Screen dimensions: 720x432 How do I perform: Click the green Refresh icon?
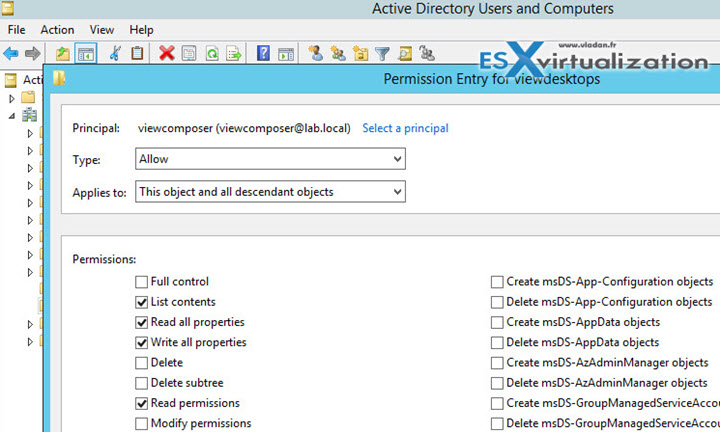[x=212, y=53]
